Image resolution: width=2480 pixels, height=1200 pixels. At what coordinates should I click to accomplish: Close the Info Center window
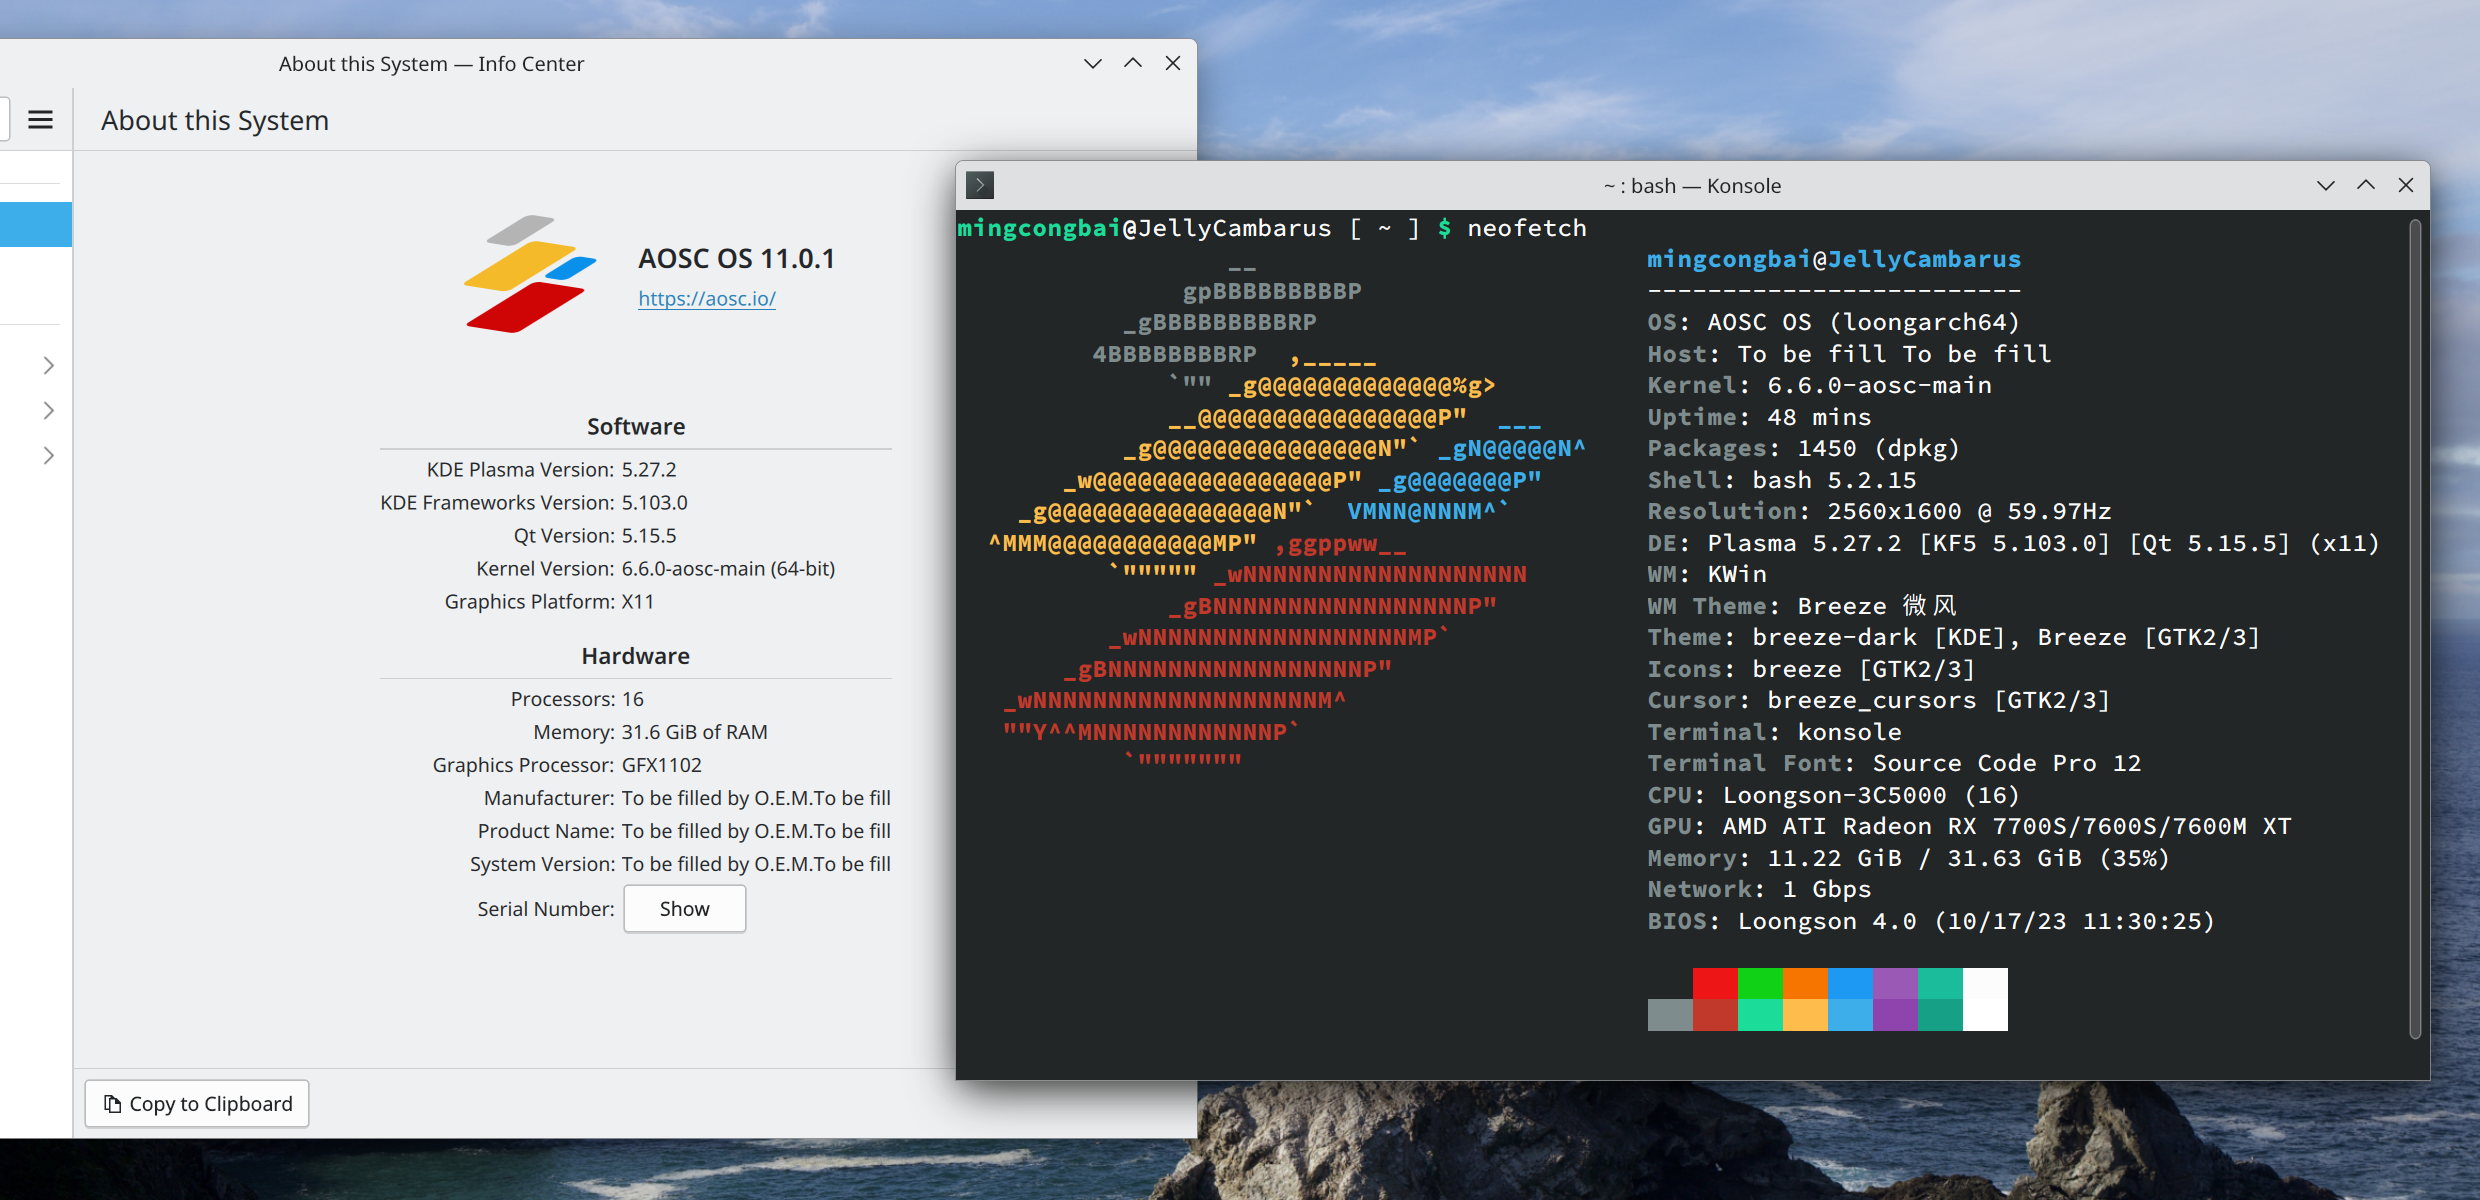[x=1173, y=63]
